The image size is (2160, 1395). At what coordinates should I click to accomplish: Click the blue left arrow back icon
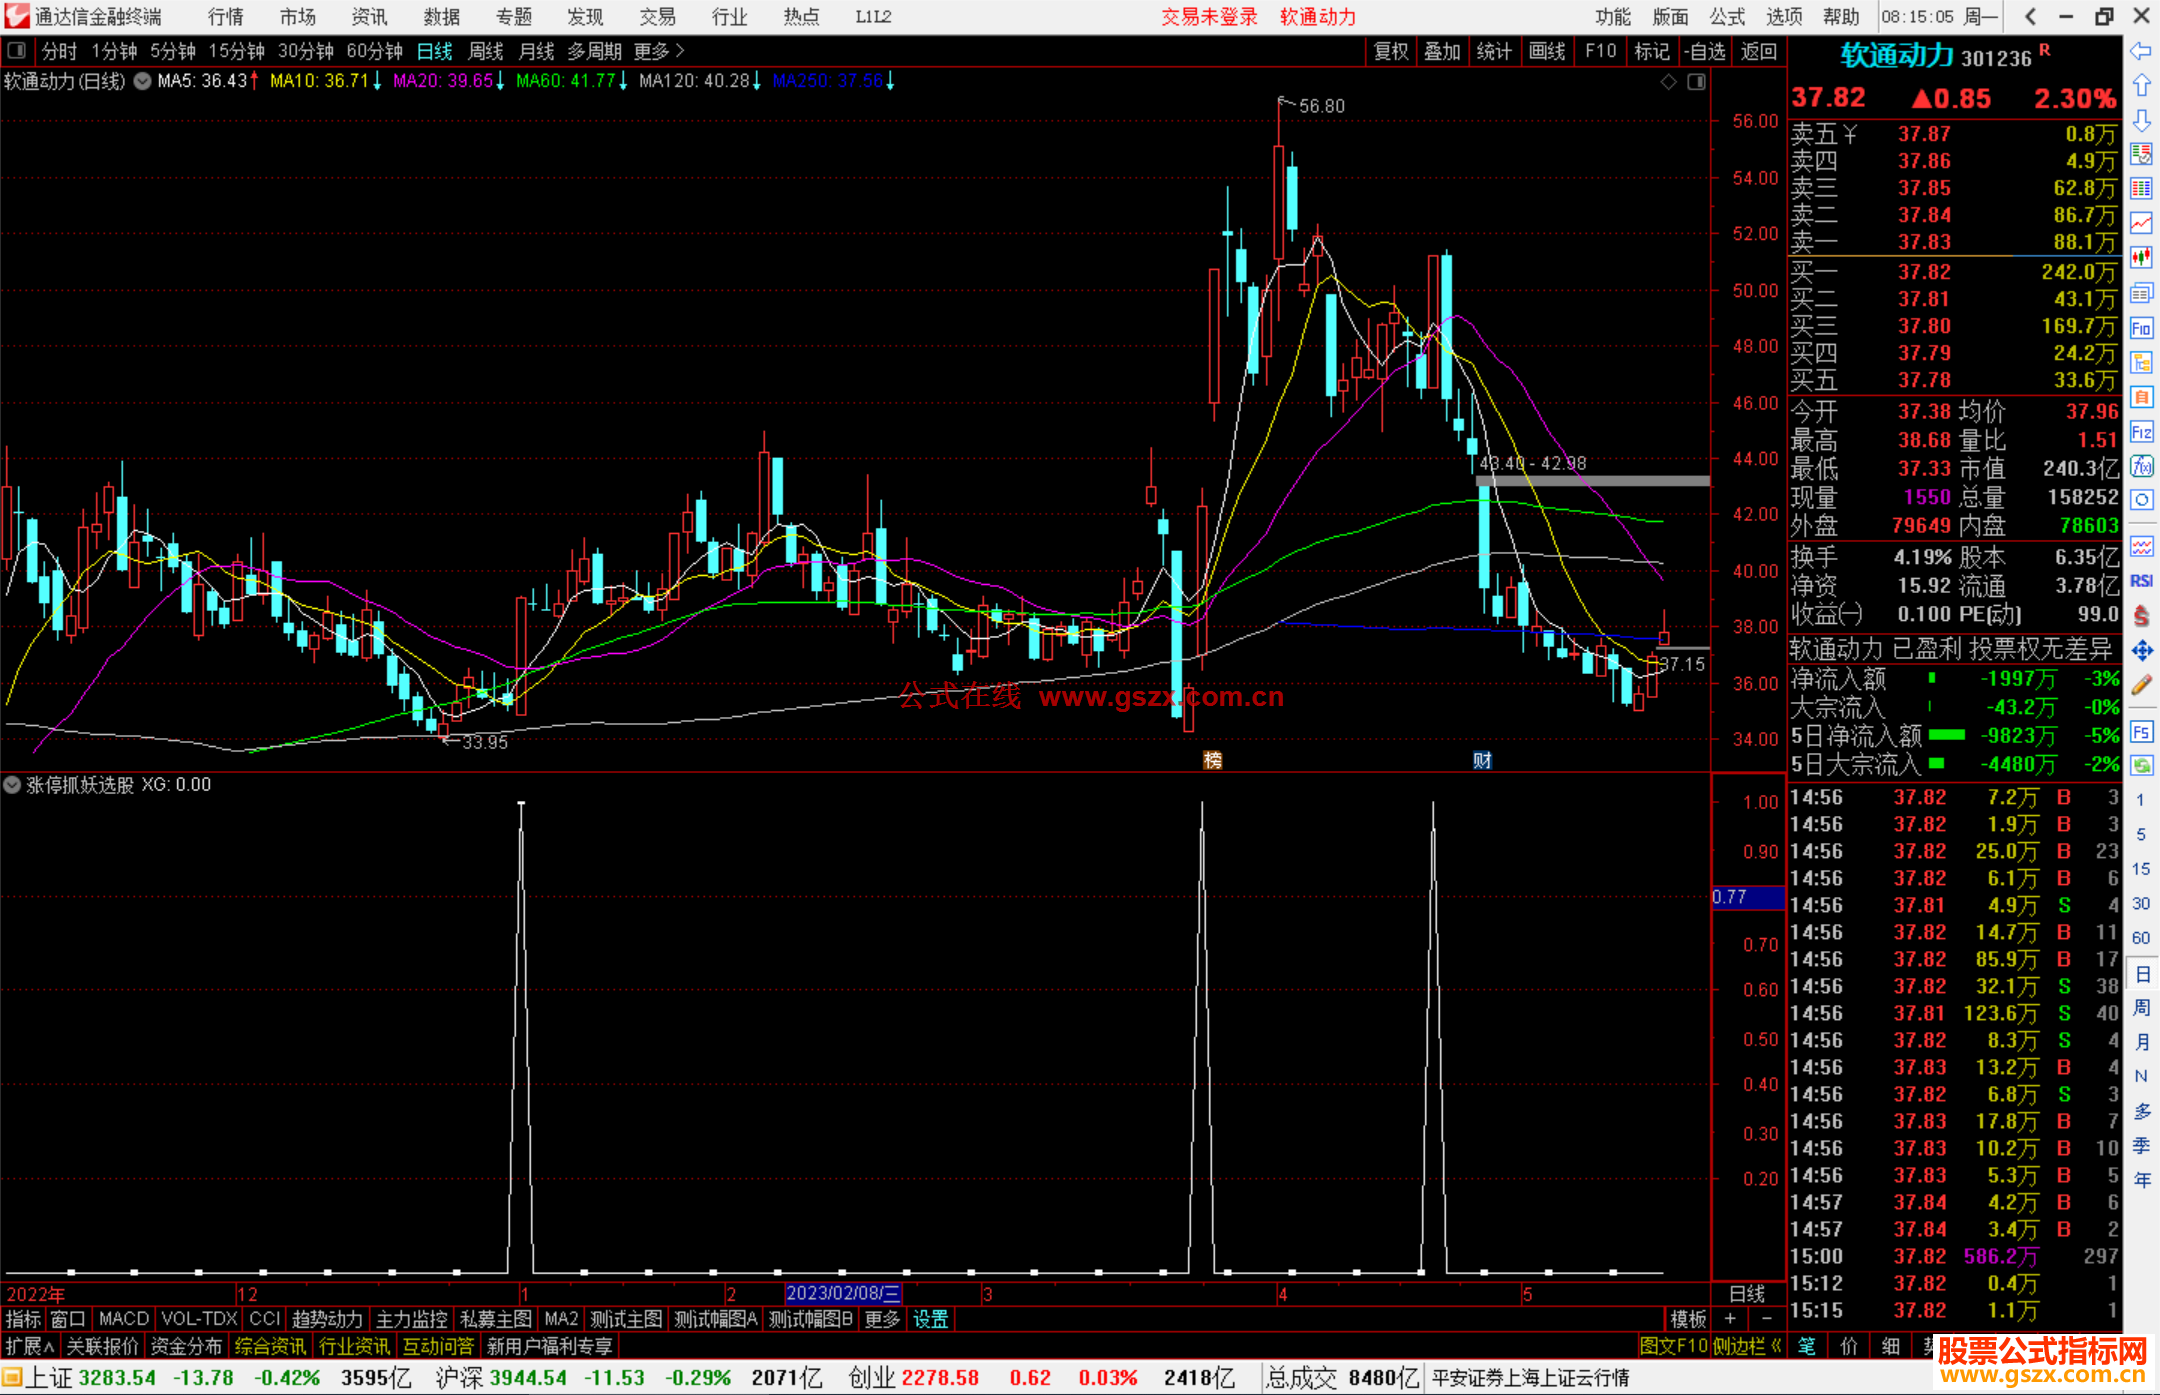tap(2141, 51)
